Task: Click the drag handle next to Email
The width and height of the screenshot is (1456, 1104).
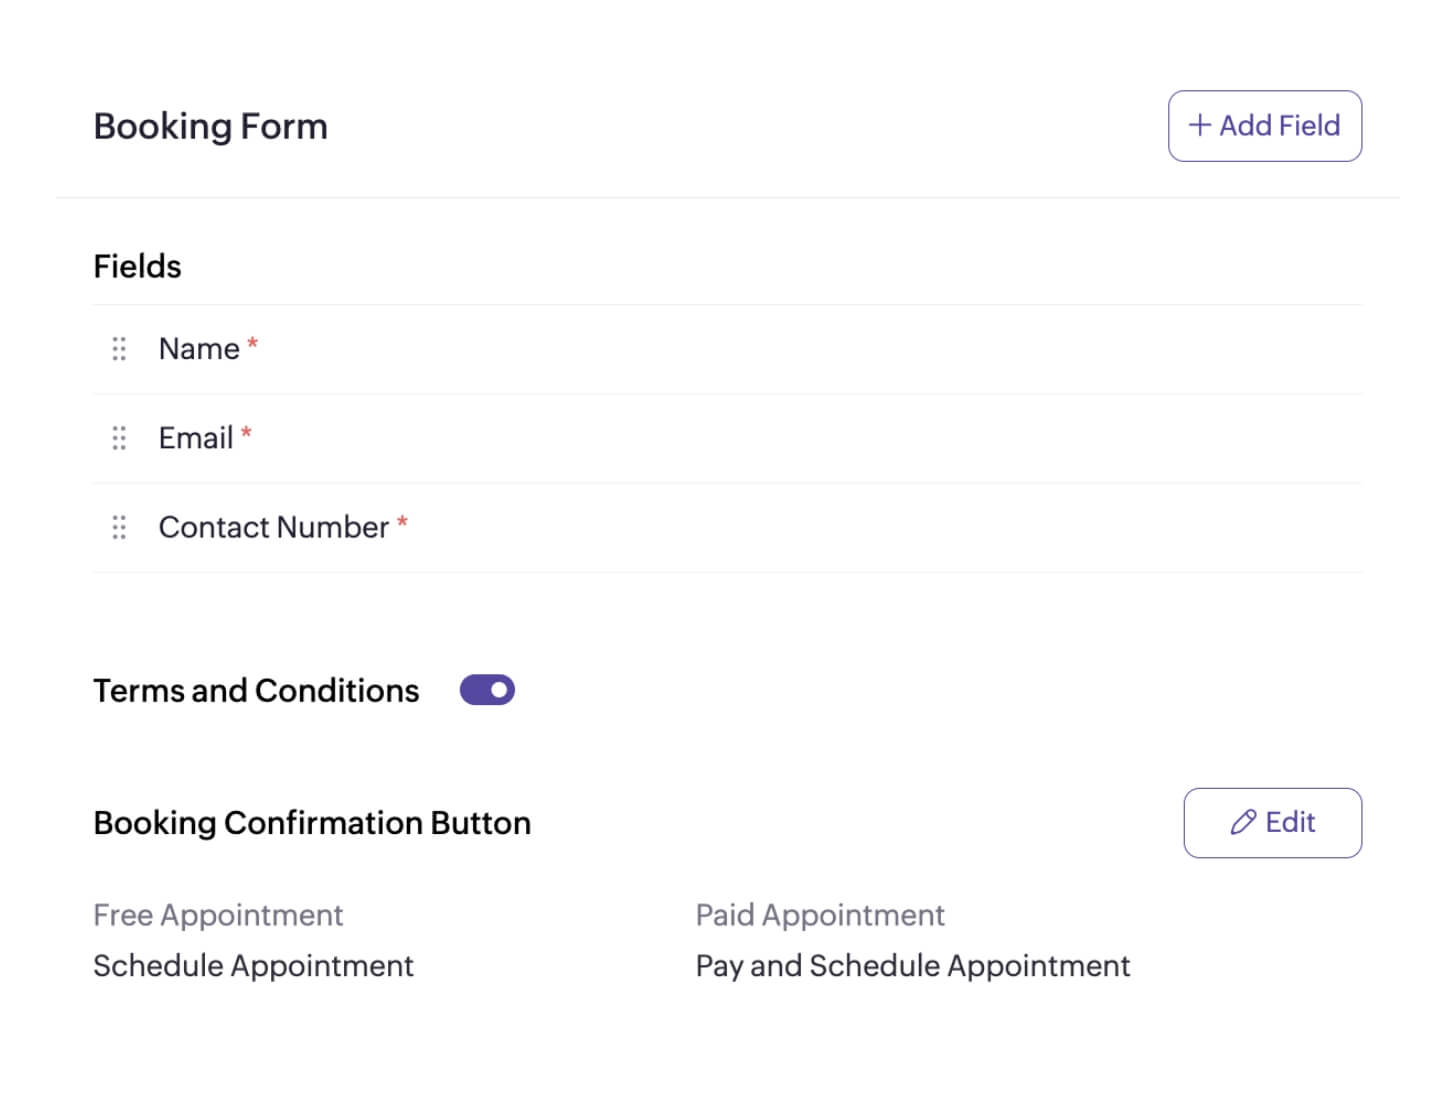Action: point(119,438)
